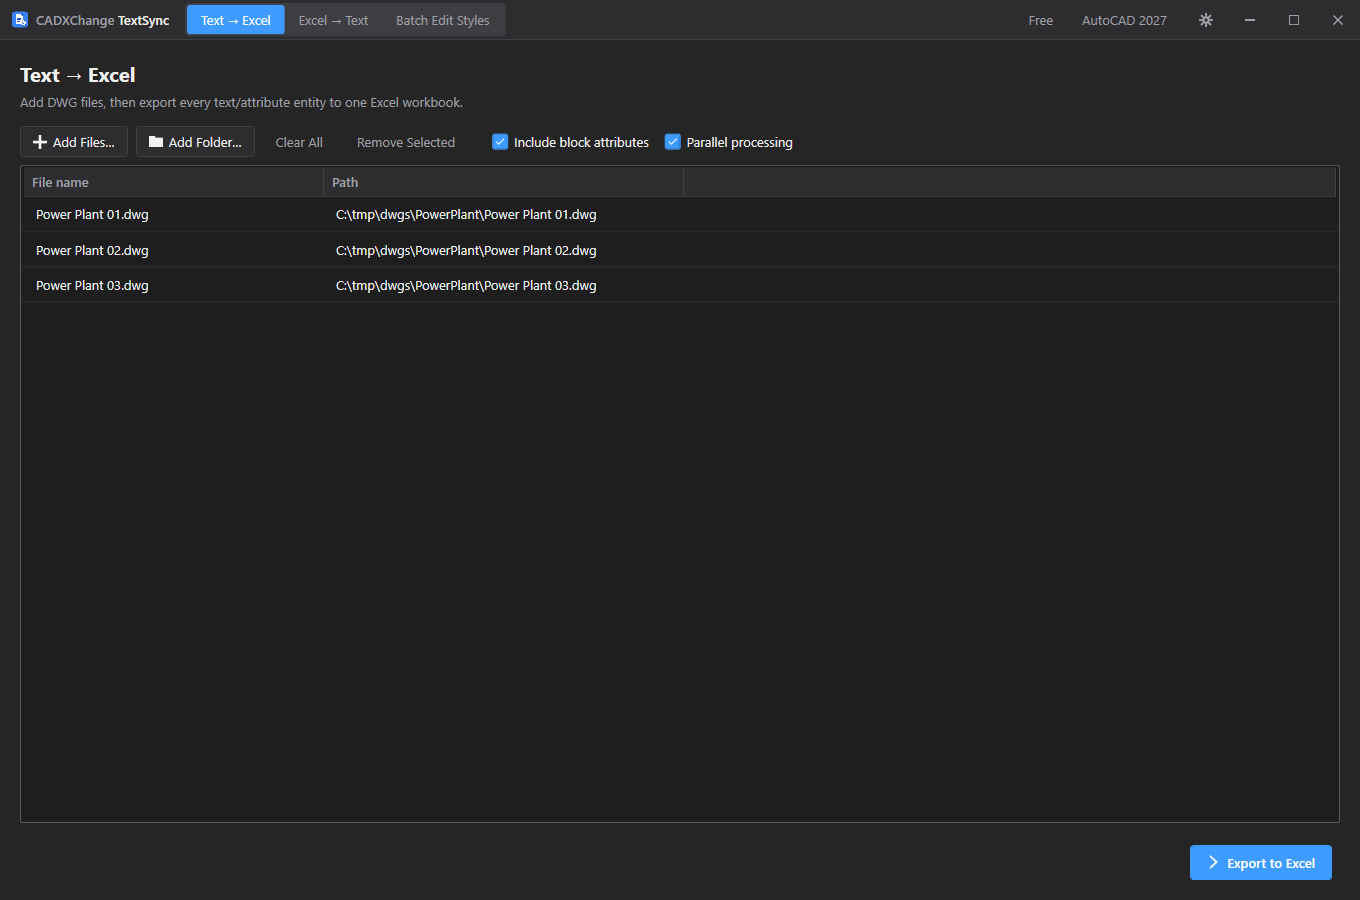Click the Free license label

1041,20
